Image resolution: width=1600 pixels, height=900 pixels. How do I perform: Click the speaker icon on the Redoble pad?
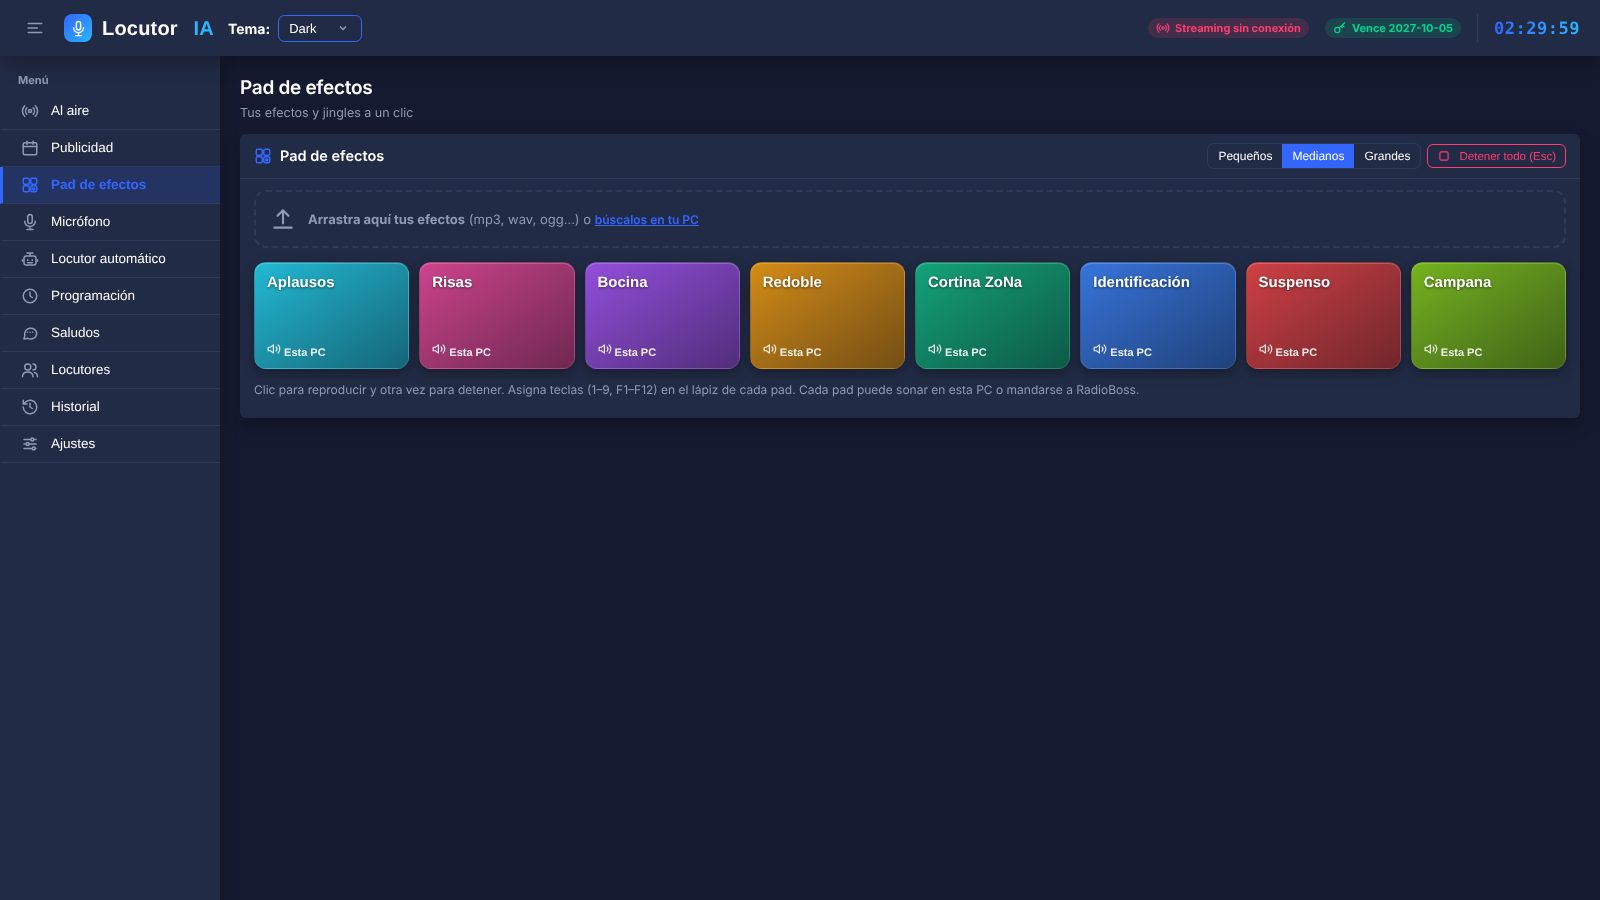(769, 350)
